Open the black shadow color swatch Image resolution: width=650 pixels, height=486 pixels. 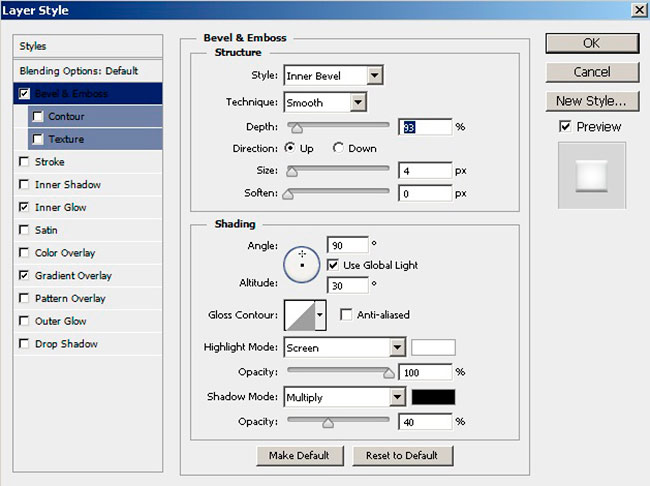[x=433, y=397]
